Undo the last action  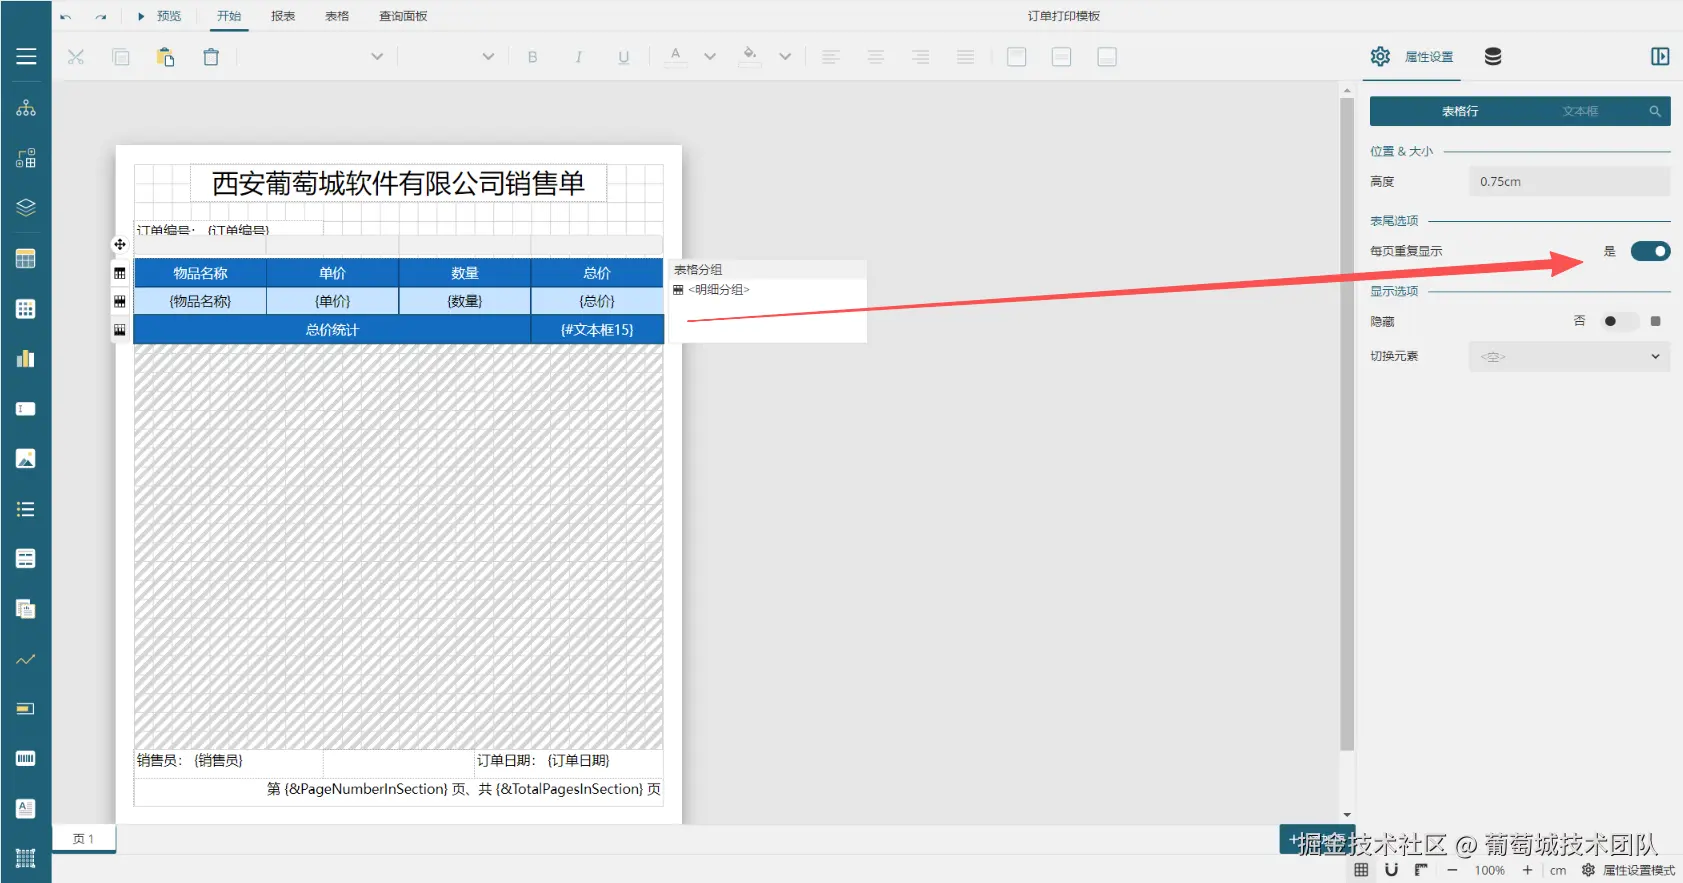[x=66, y=17]
